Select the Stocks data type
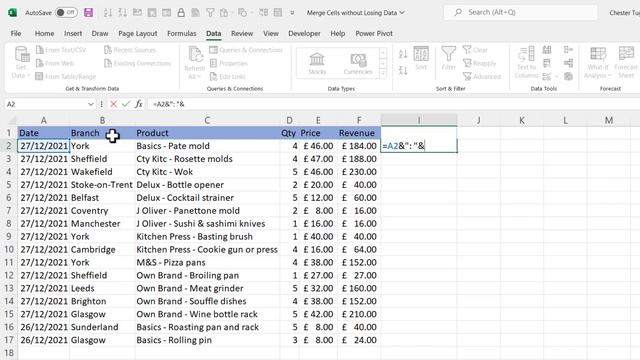640x360 pixels. (317, 63)
